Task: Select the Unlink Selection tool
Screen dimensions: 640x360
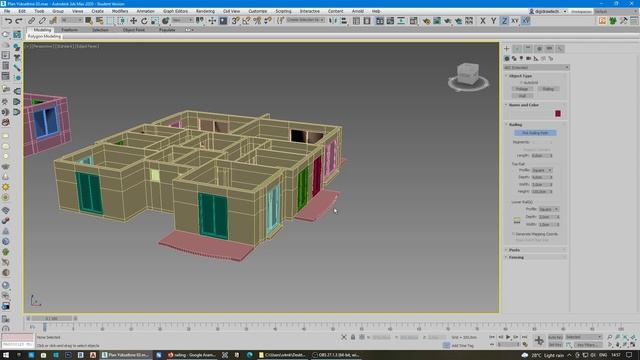Action: (x=42, y=21)
